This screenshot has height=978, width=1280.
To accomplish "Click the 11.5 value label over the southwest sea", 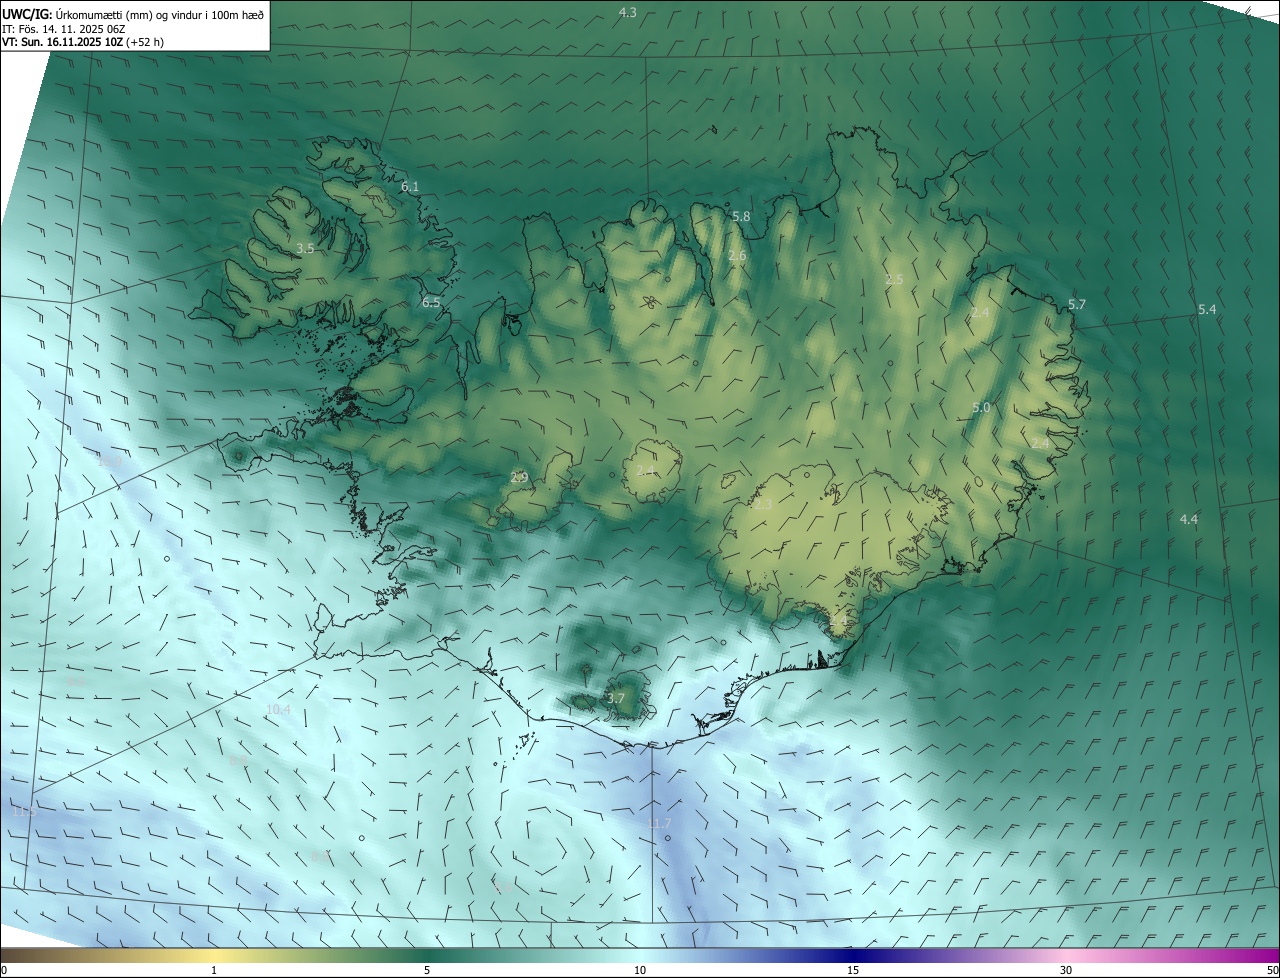I will pos(24,811).
